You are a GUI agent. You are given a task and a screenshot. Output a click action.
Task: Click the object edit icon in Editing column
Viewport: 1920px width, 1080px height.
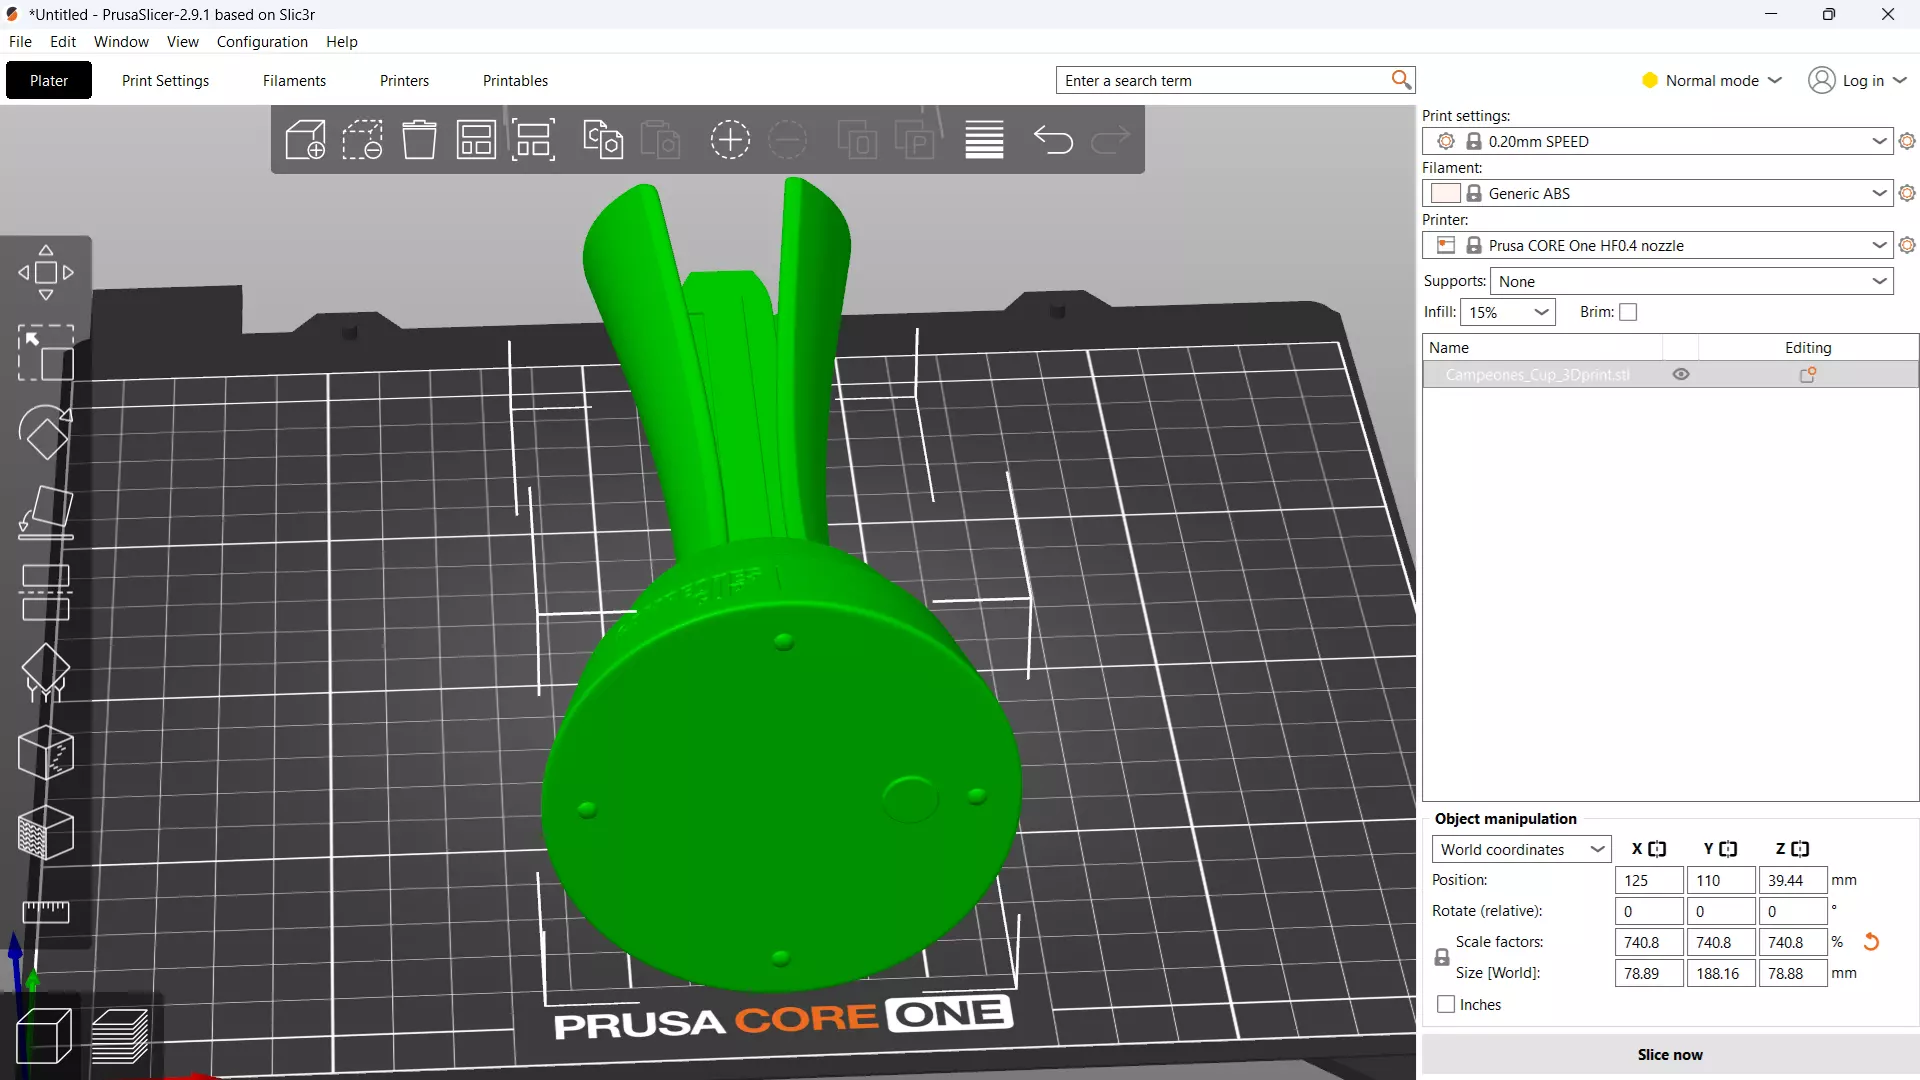(1808, 375)
